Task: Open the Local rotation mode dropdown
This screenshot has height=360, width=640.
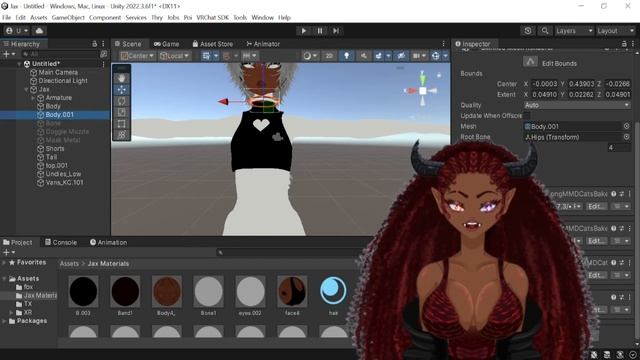Action: [x=174, y=56]
